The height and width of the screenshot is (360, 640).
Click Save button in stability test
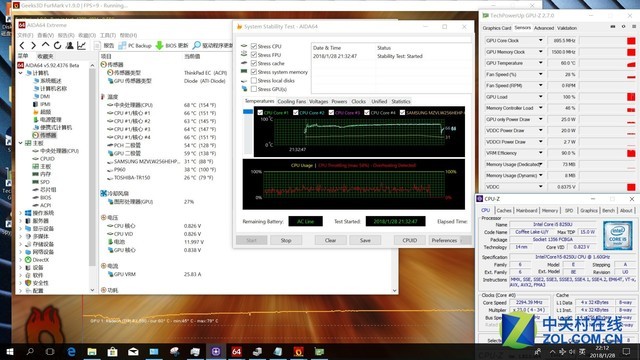coord(365,240)
